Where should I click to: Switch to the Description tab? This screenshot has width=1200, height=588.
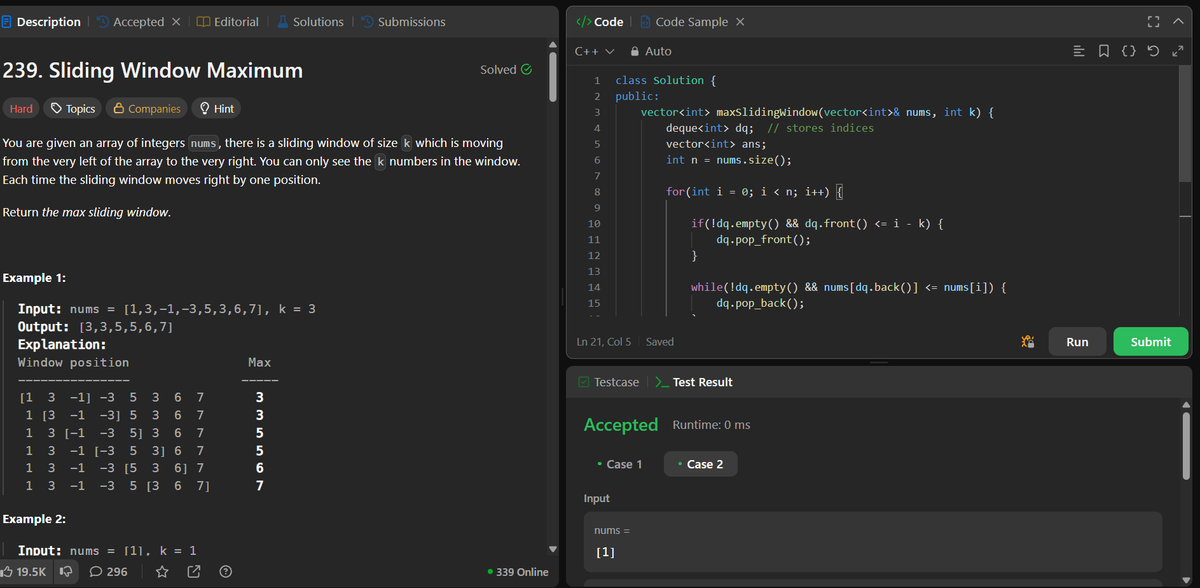(x=42, y=22)
